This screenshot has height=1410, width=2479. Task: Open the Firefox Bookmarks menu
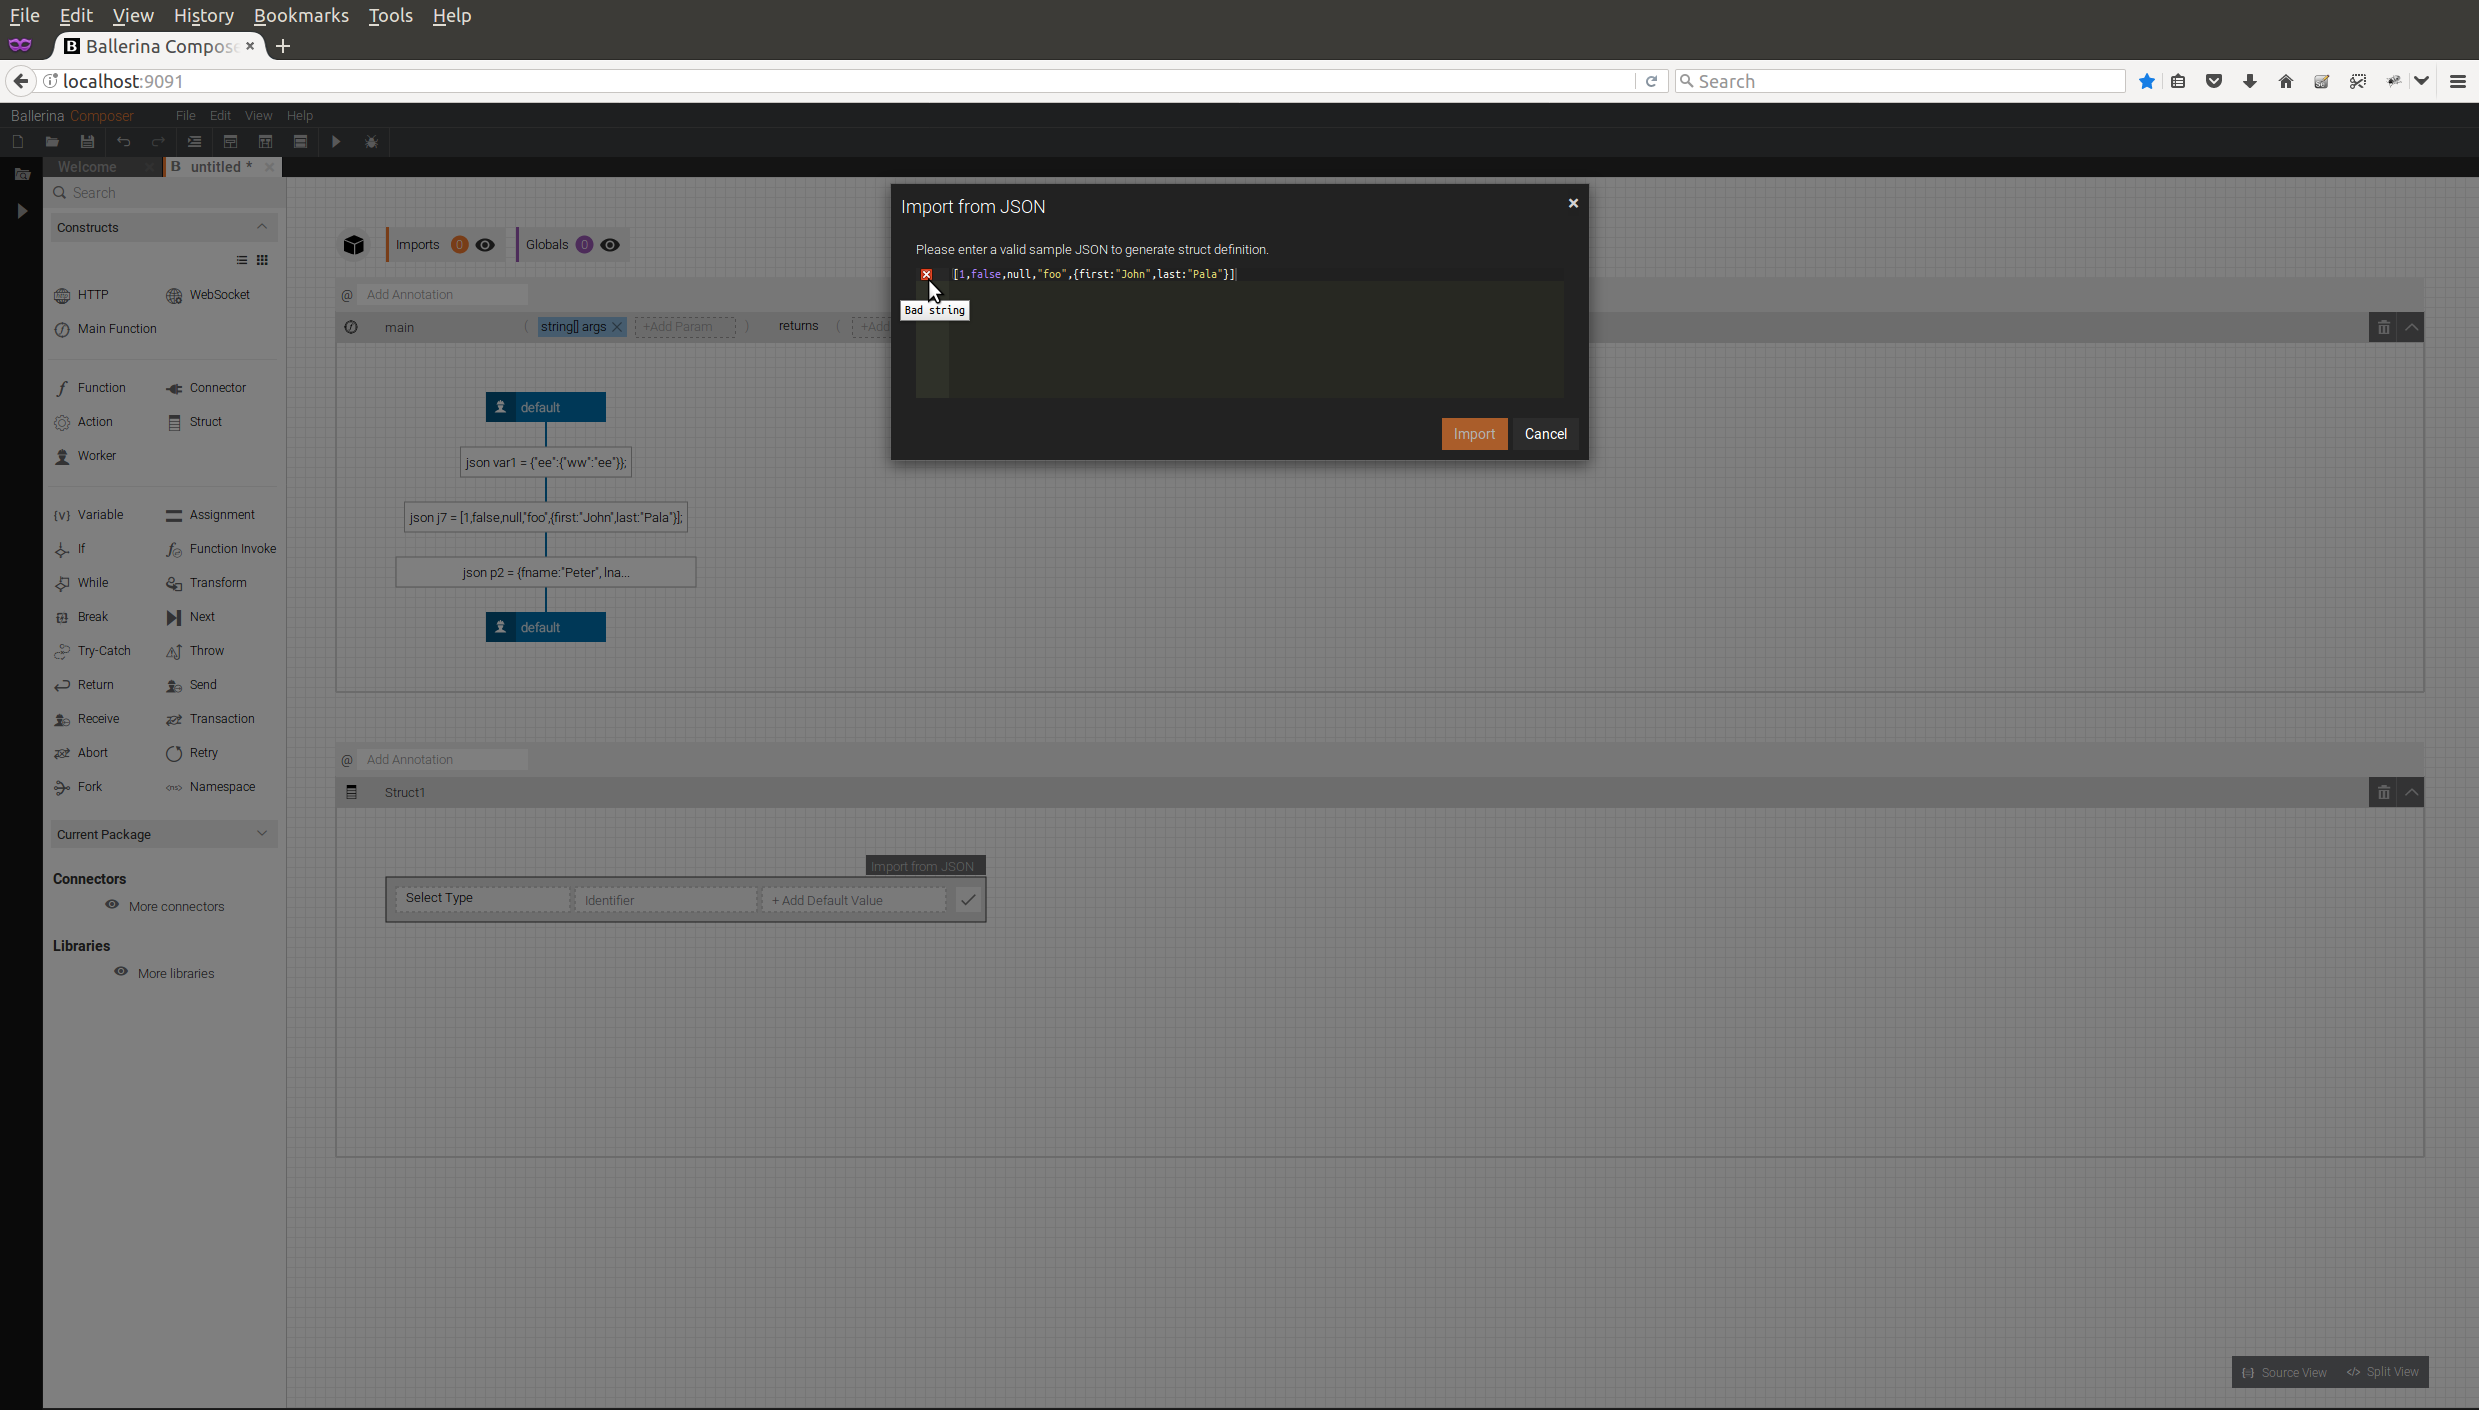[x=301, y=15]
